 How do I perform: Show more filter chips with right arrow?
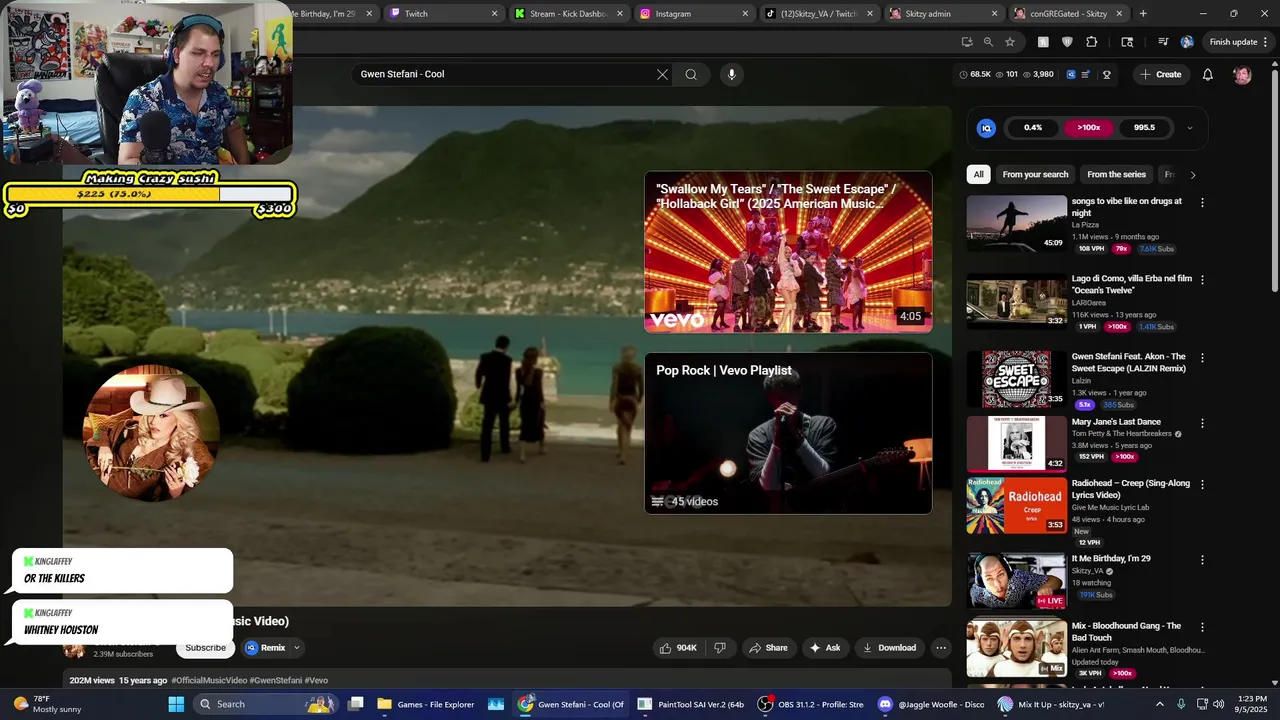click(1192, 175)
